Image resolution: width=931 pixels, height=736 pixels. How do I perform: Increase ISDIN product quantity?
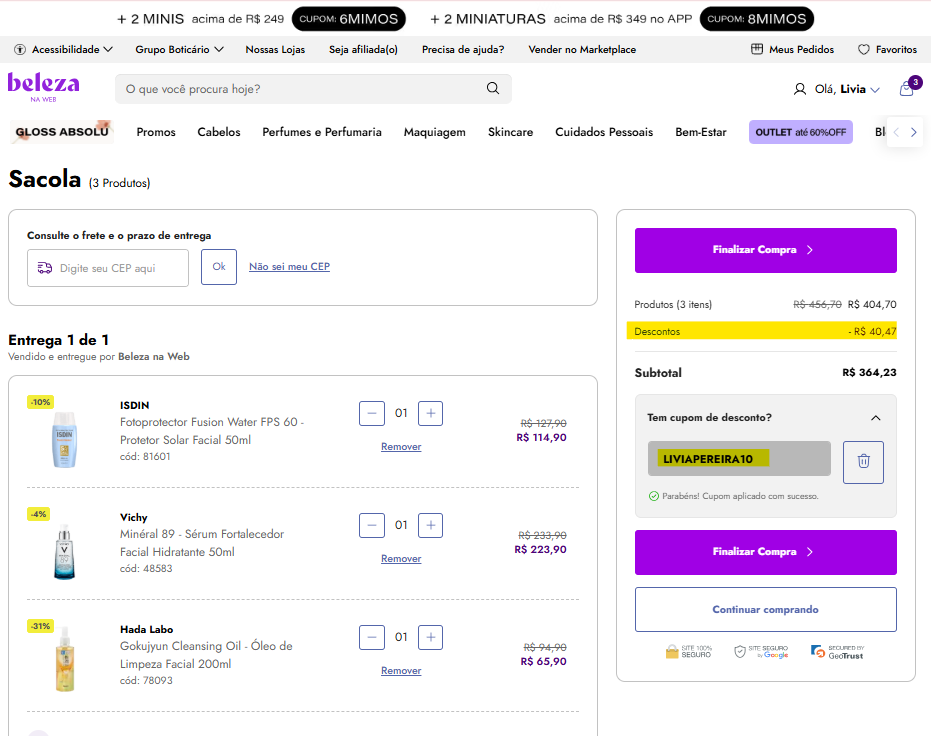(430, 413)
